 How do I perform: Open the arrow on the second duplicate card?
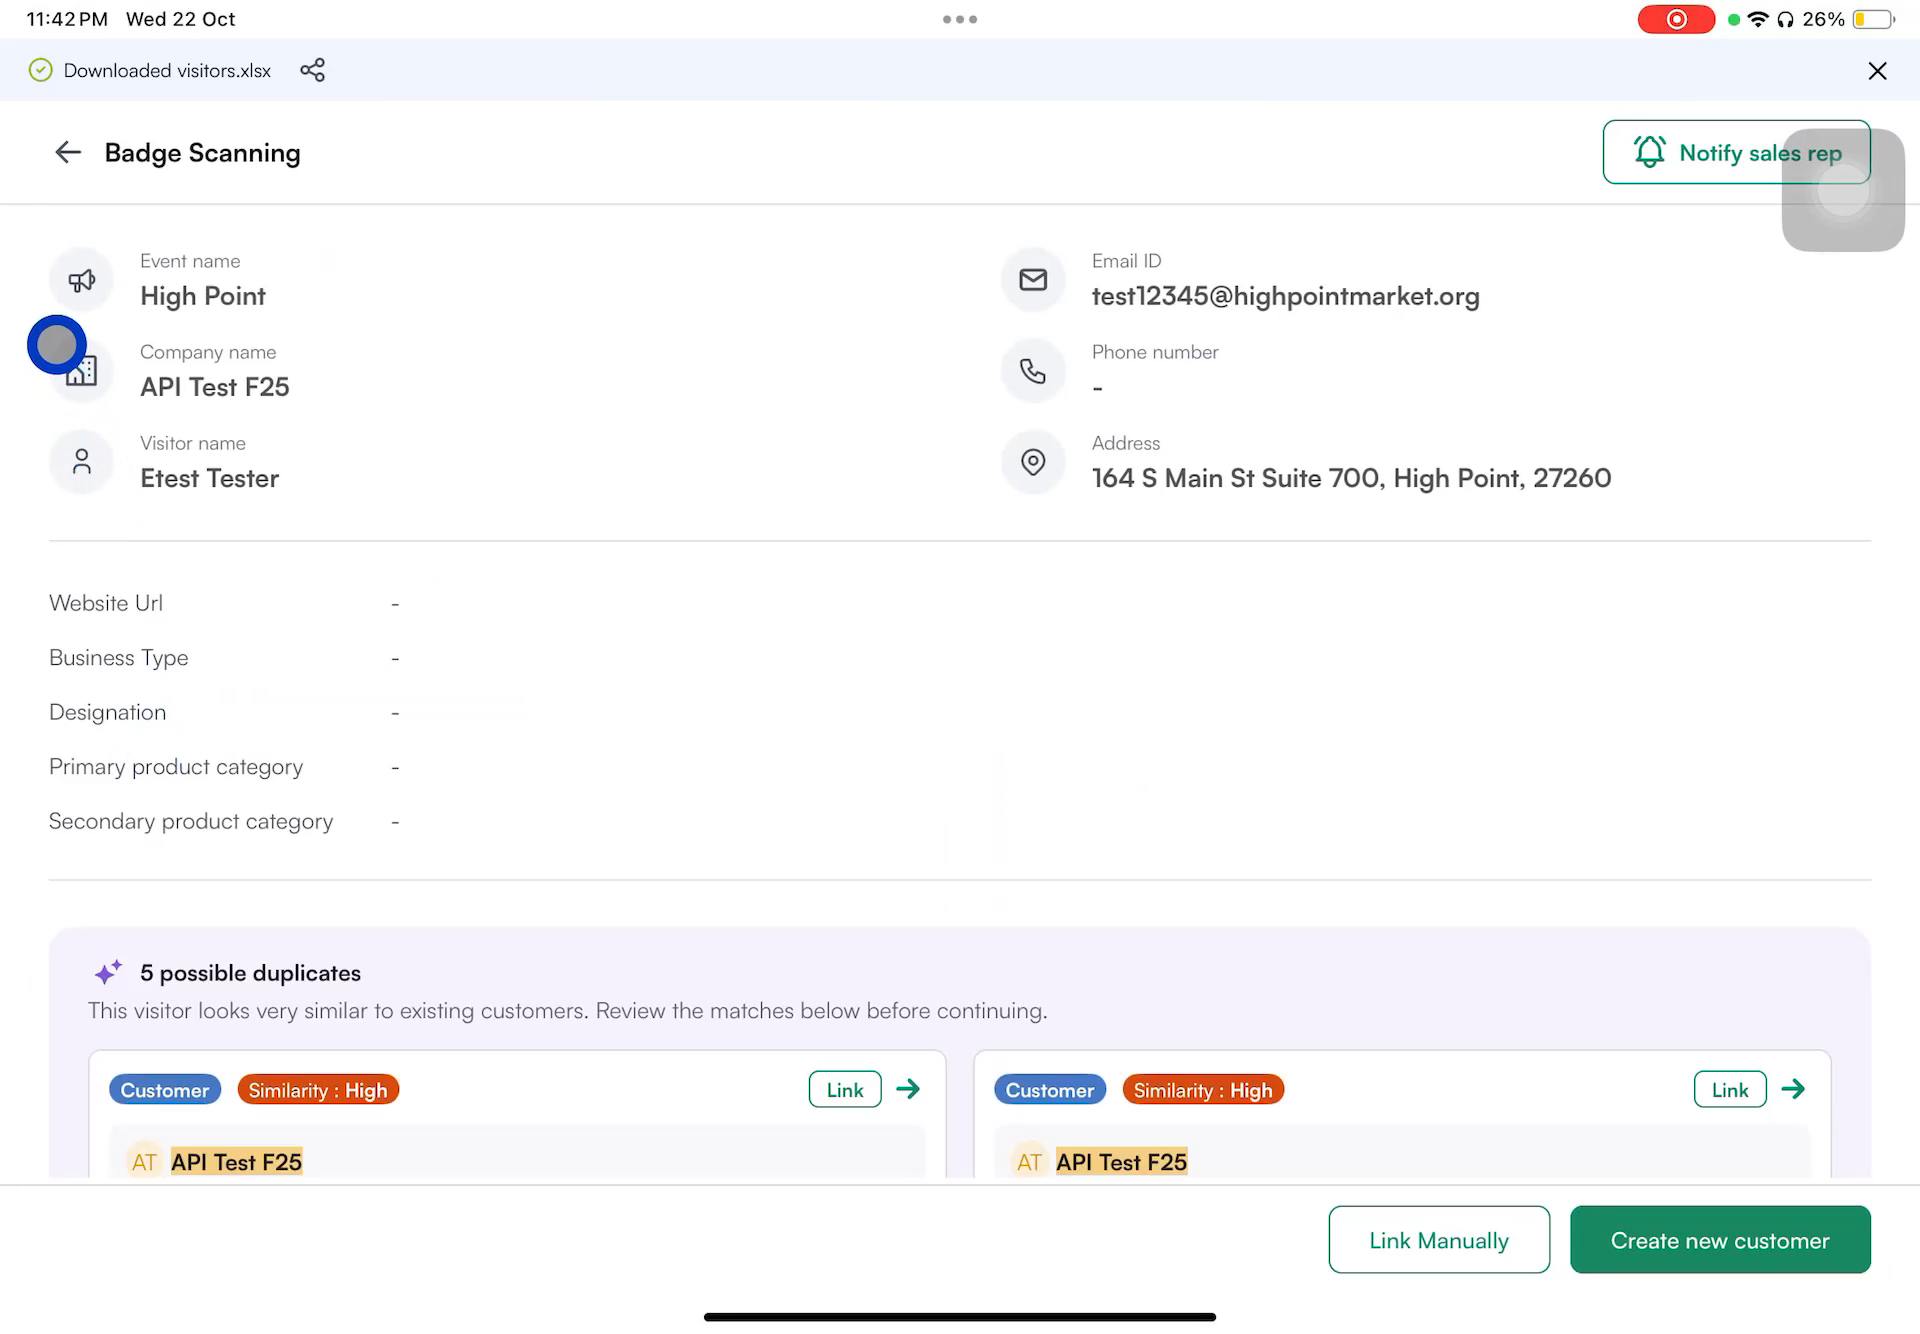(x=1794, y=1089)
